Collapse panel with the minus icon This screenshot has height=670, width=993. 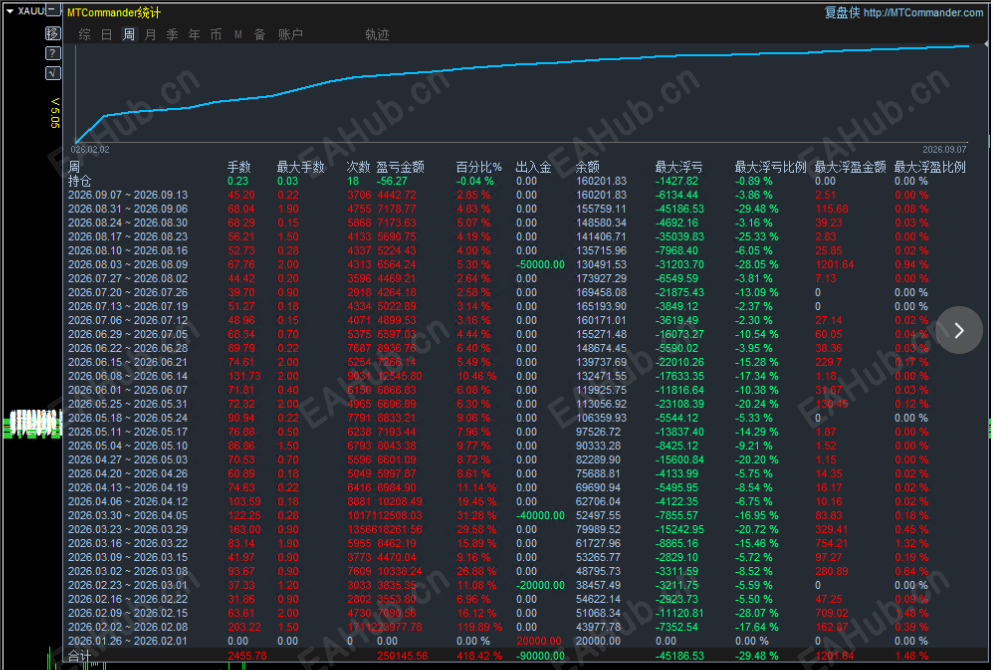(x=53, y=10)
